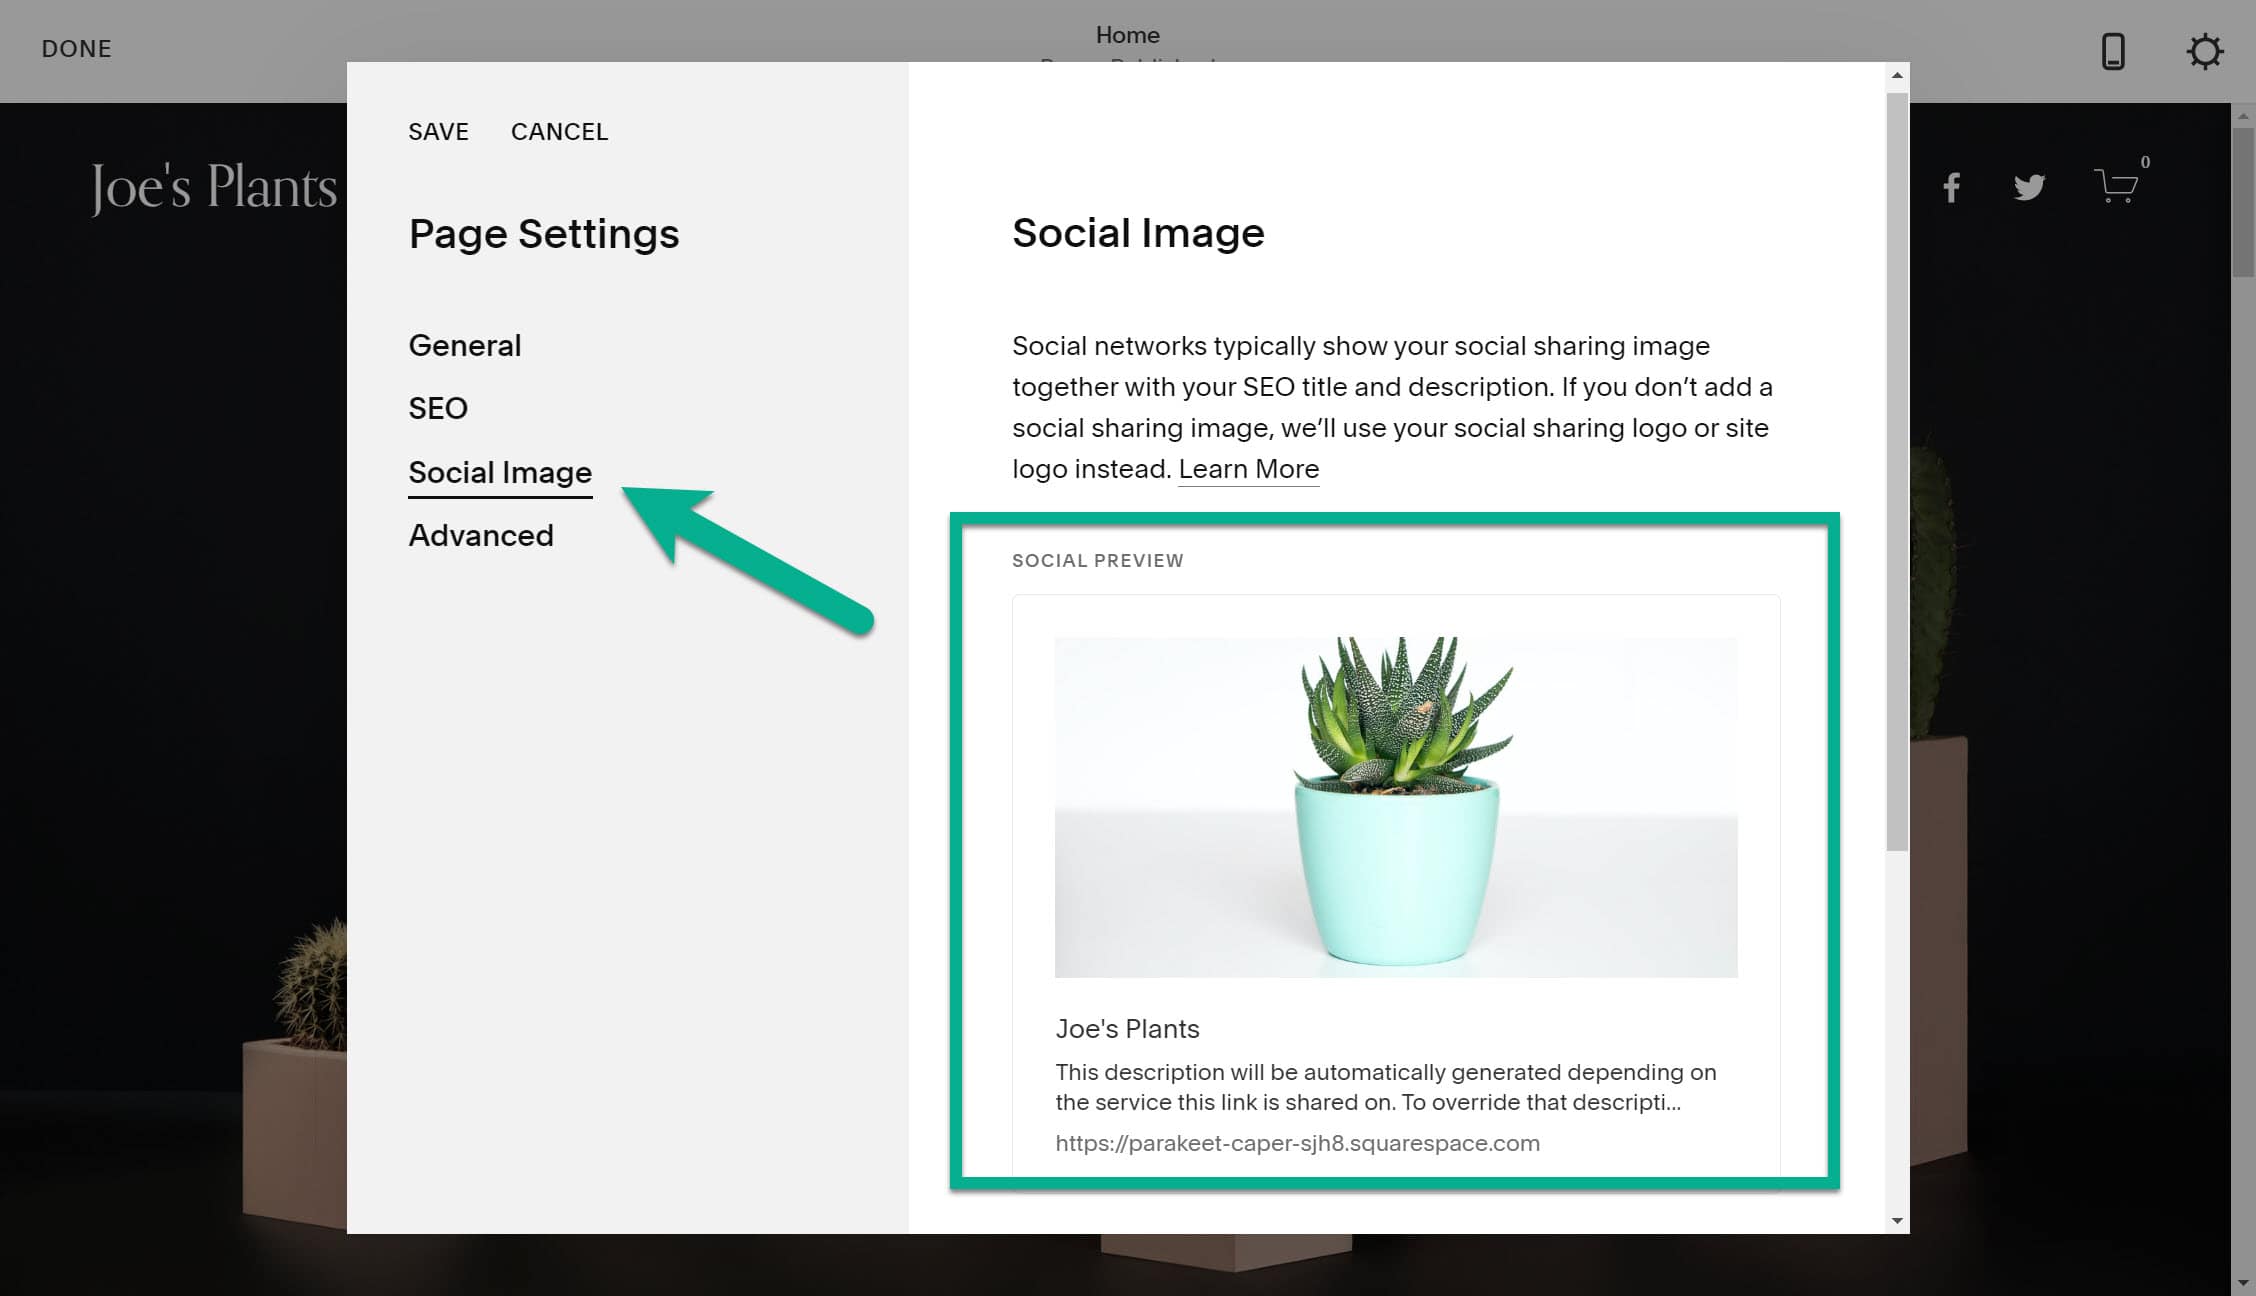This screenshot has width=2256, height=1296.
Task: Click the scrollbar down arrow
Action: tap(1895, 1222)
